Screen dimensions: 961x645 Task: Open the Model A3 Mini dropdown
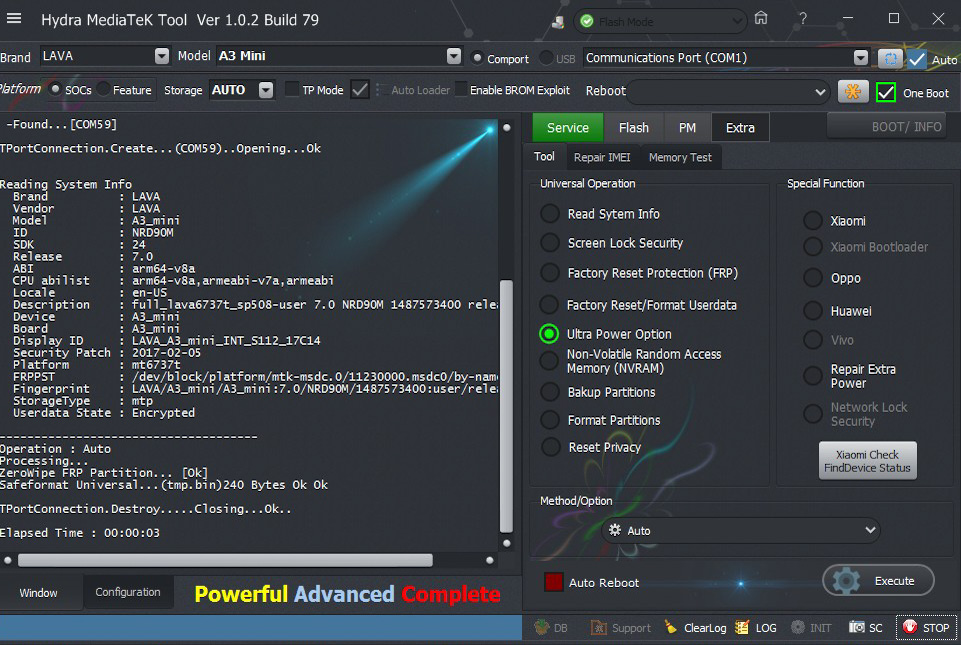(454, 56)
